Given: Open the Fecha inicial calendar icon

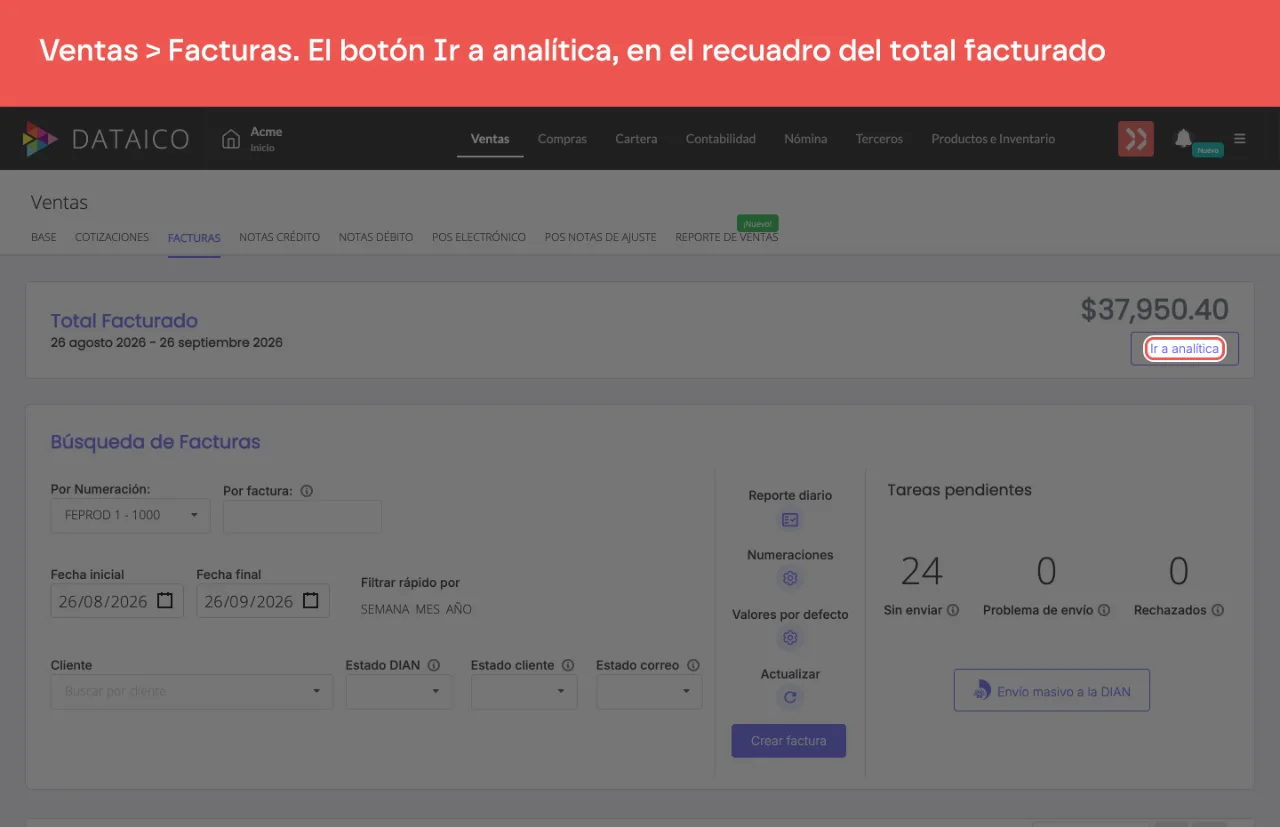Looking at the screenshot, I should coord(166,600).
